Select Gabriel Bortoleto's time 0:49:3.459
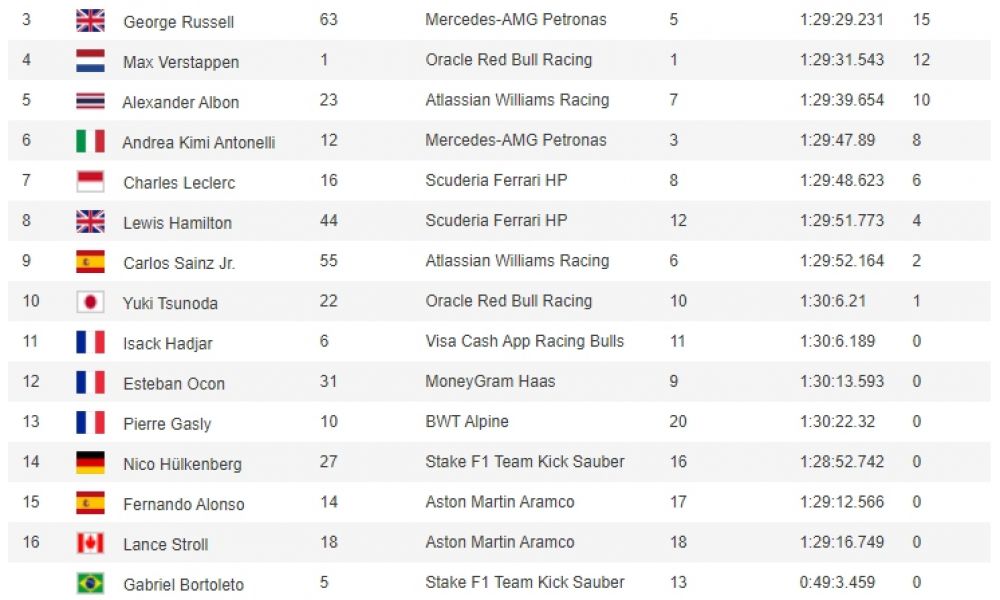 click(837, 582)
